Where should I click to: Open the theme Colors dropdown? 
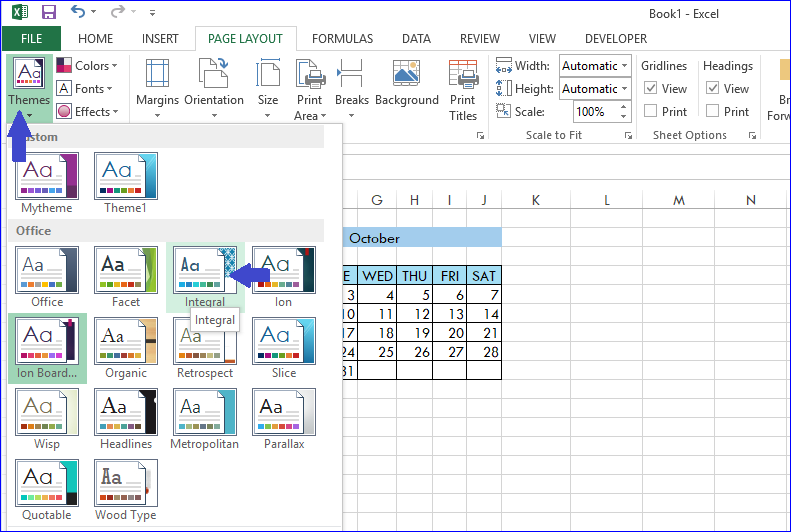[89, 66]
